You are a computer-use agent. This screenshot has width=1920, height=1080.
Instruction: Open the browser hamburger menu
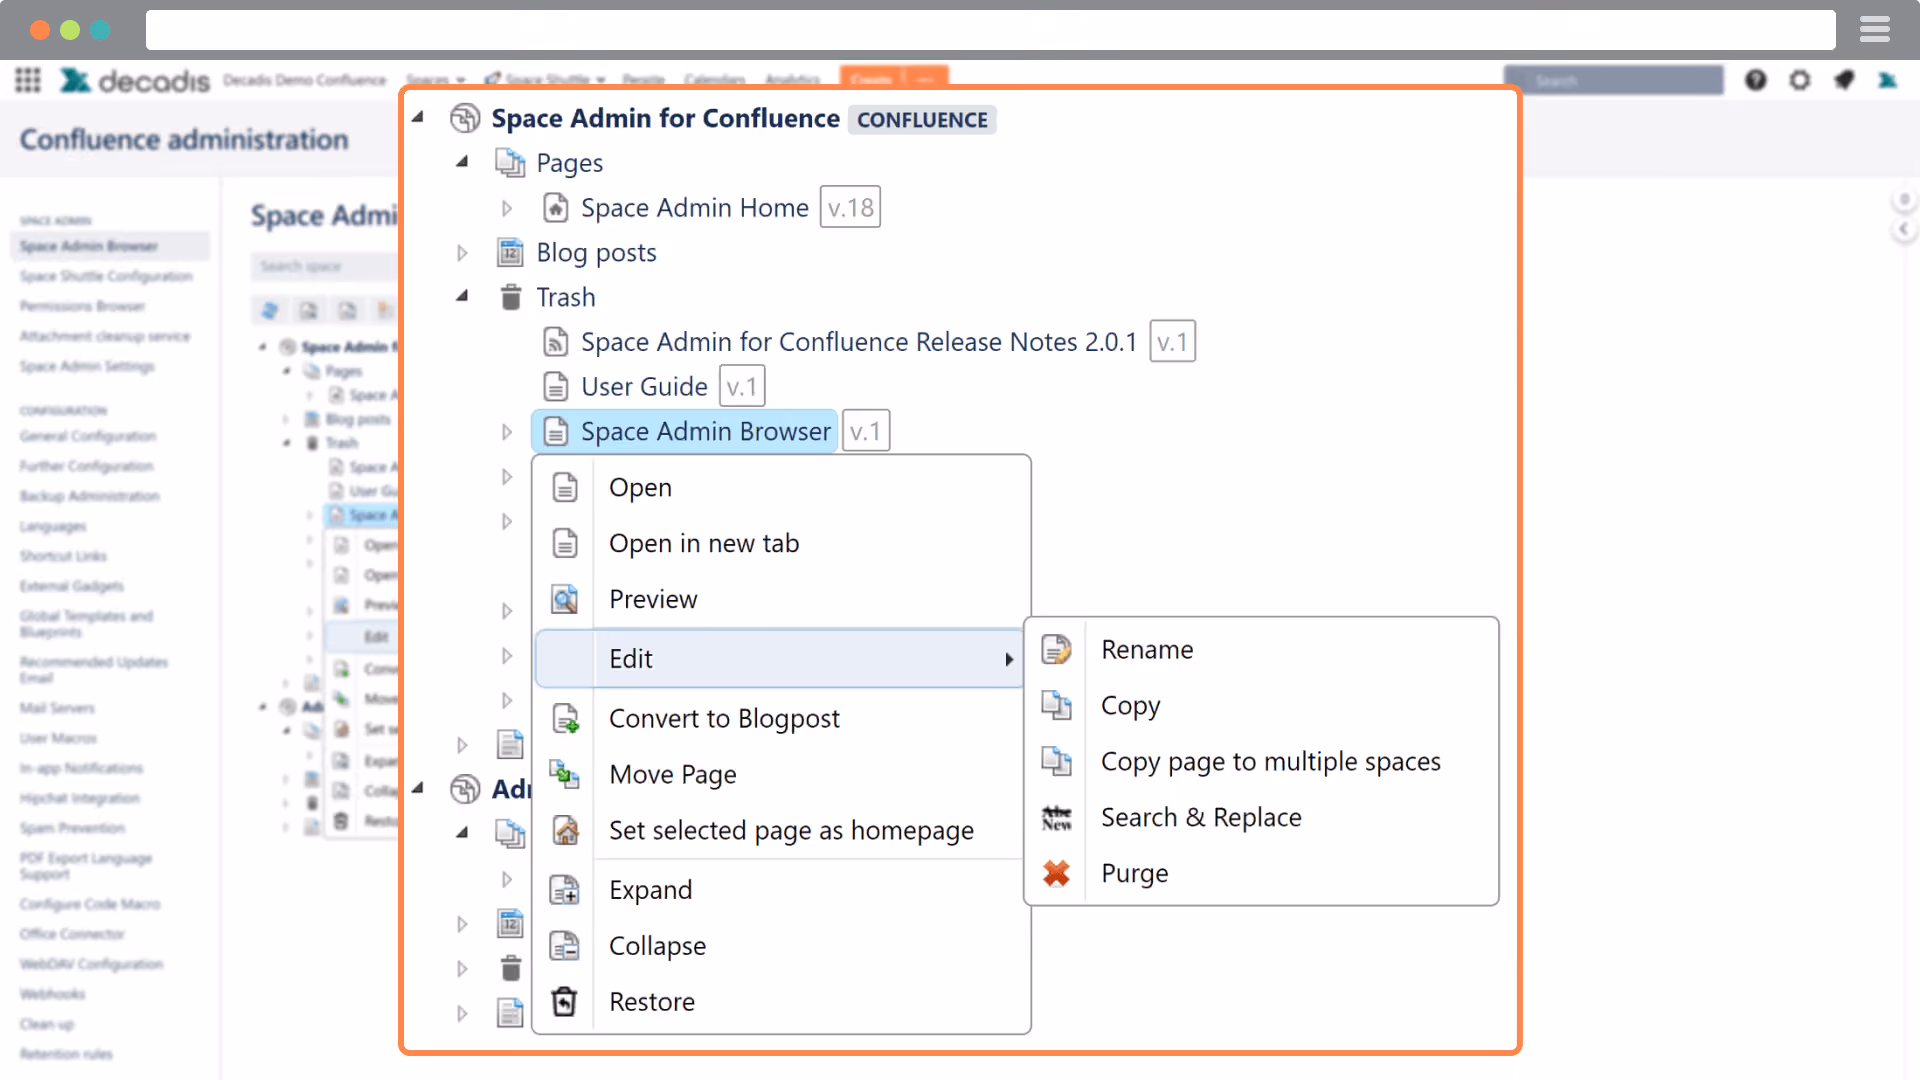point(1875,30)
